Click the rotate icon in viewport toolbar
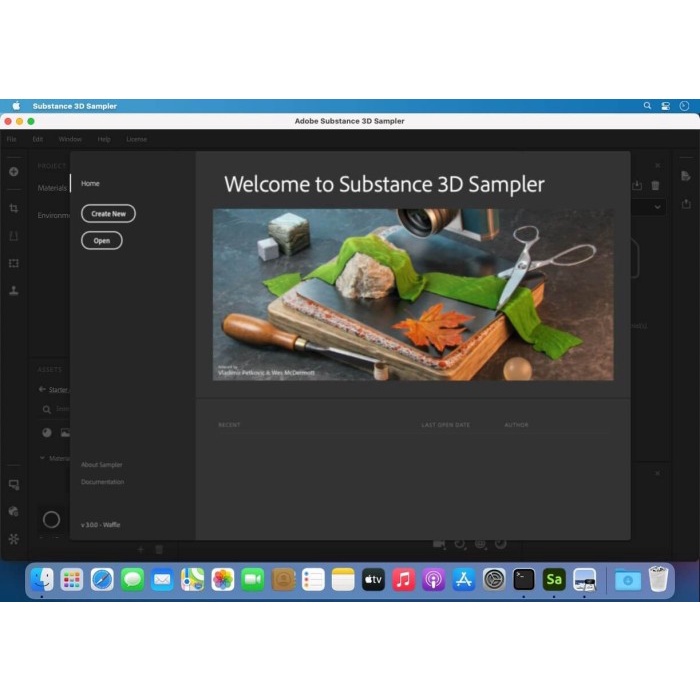Viewport: 700px width, 700px height. point(460,544)
